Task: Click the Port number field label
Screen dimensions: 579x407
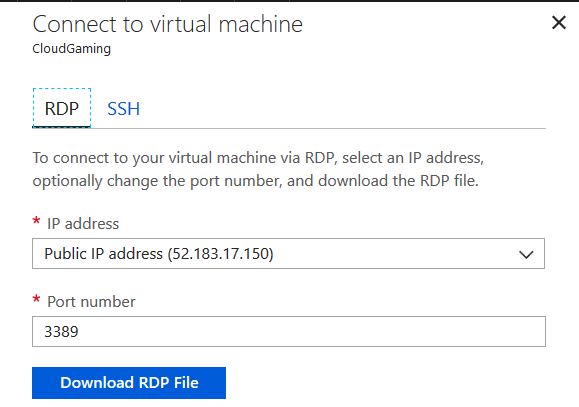Action: click(x=91, y=302)
